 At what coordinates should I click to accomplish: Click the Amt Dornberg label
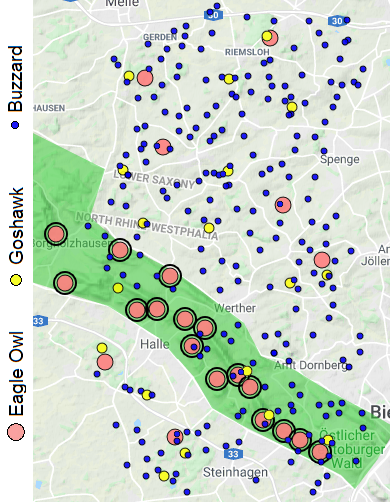311,365
